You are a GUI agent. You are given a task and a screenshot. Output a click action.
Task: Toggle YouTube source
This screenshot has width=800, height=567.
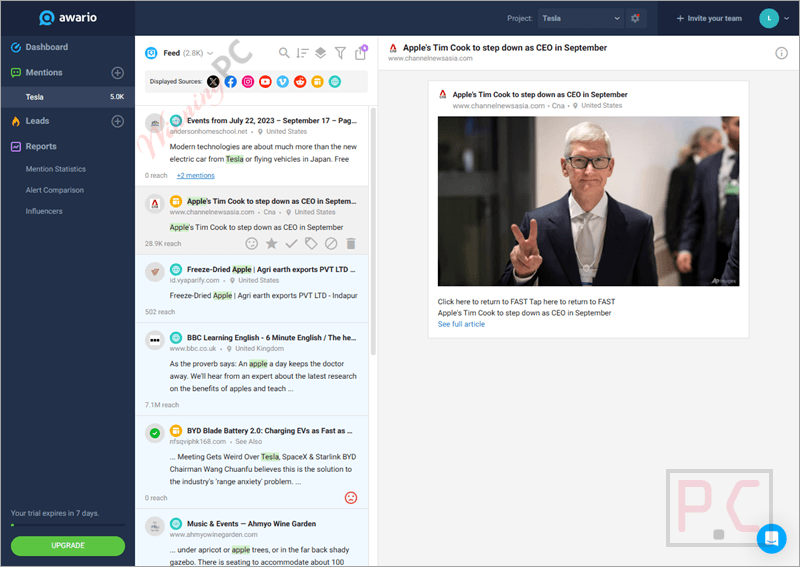point(265,82)
